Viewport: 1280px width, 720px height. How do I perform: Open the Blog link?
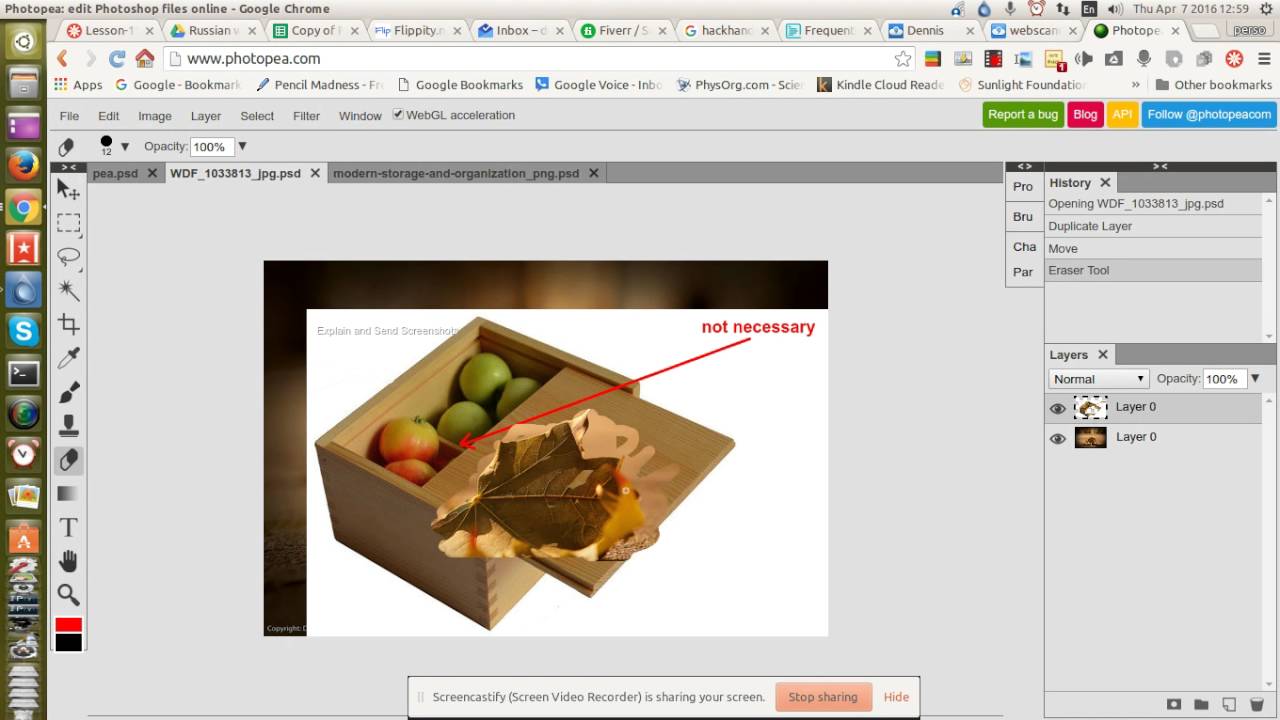(1085, 115)
